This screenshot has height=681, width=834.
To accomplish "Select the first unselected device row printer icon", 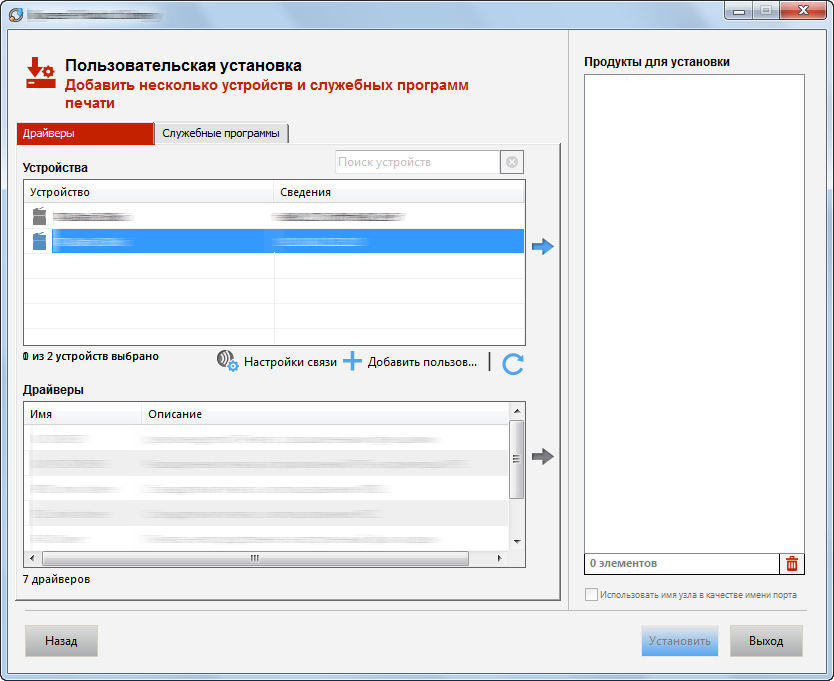I will point(39,216).
